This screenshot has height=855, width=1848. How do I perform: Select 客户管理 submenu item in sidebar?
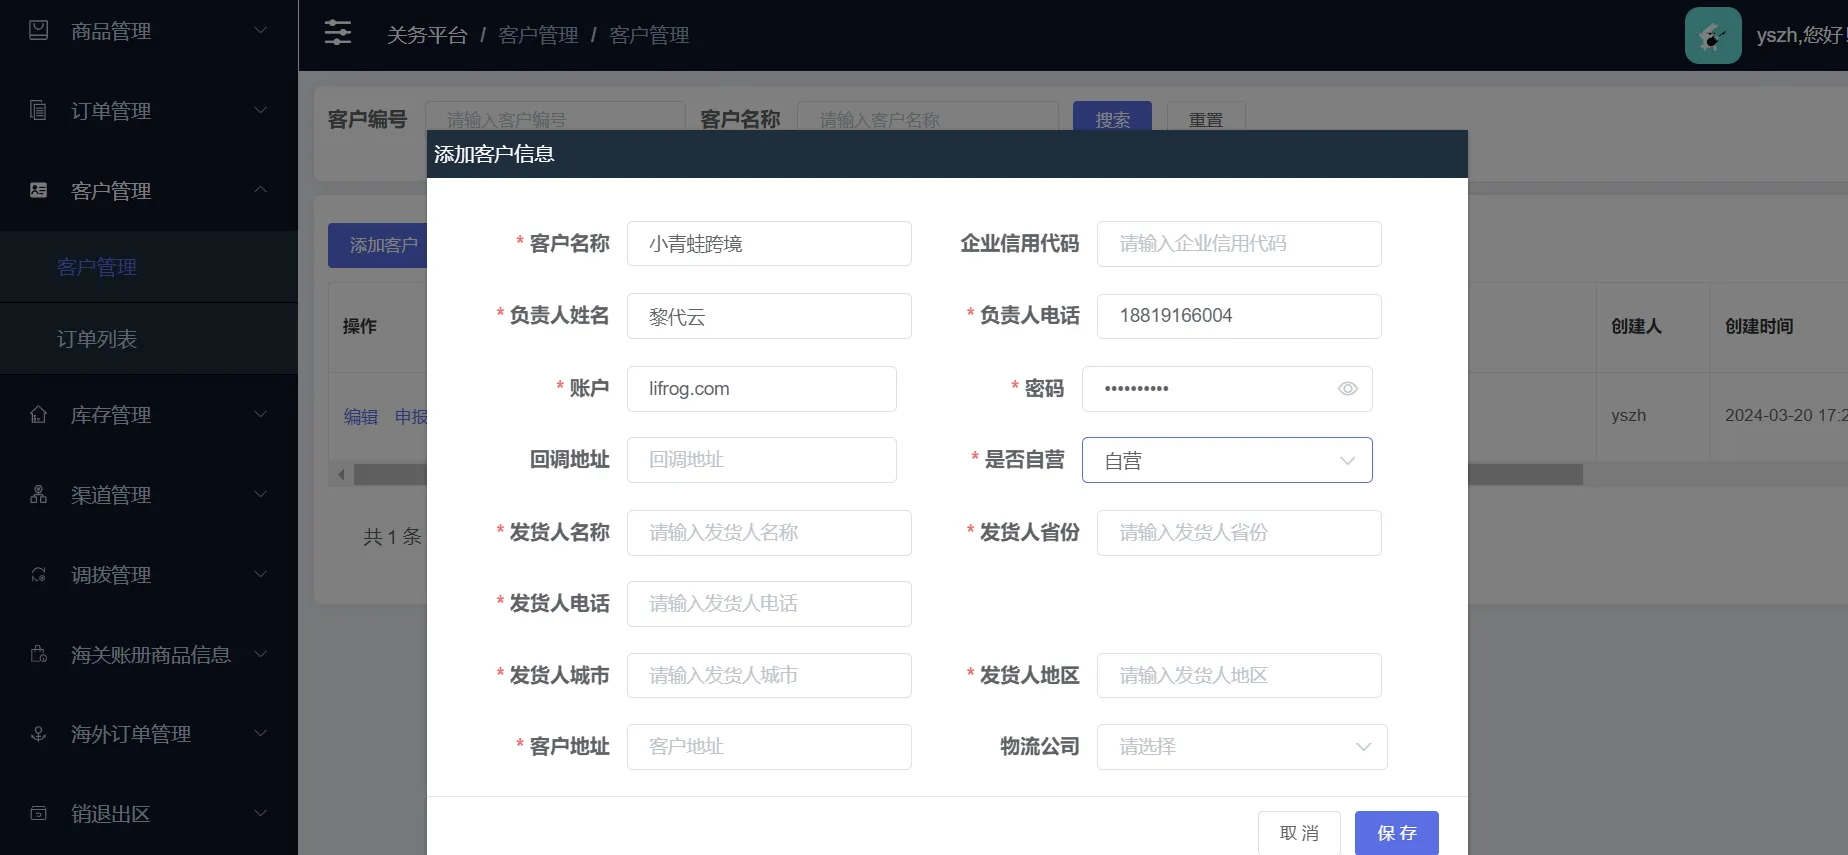[97, 267]
